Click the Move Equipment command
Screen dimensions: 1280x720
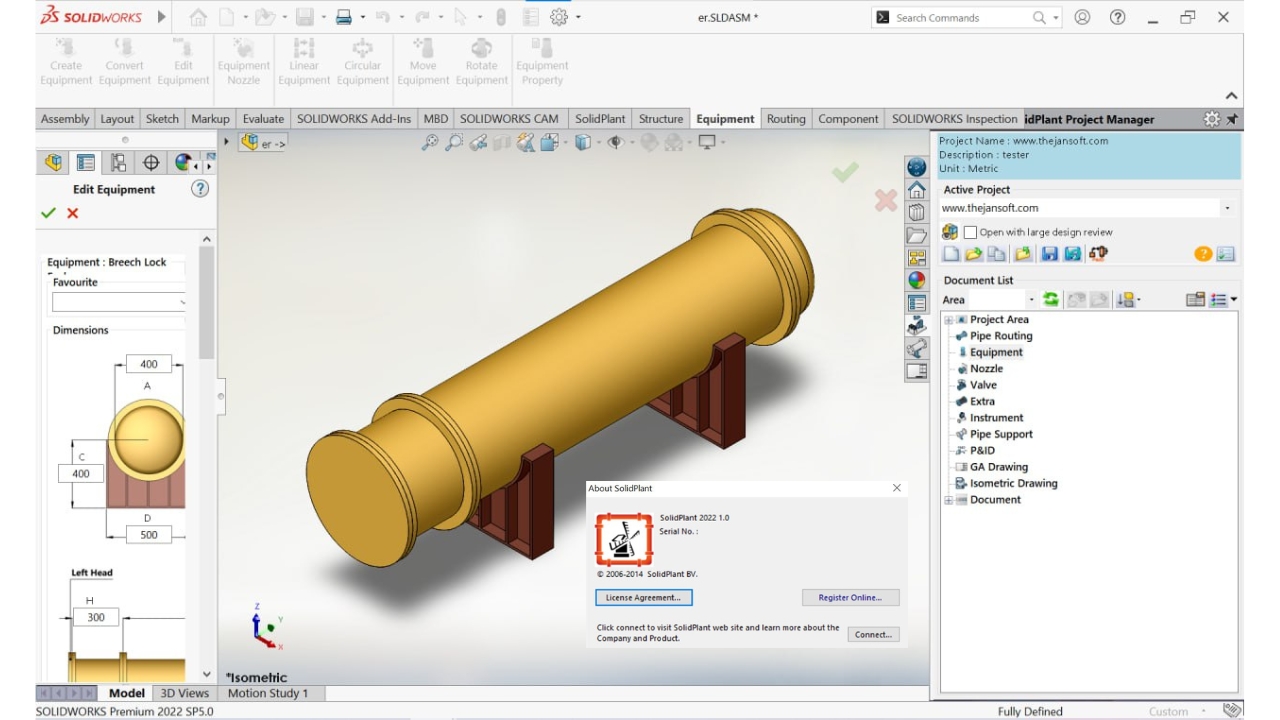[423, 62]
